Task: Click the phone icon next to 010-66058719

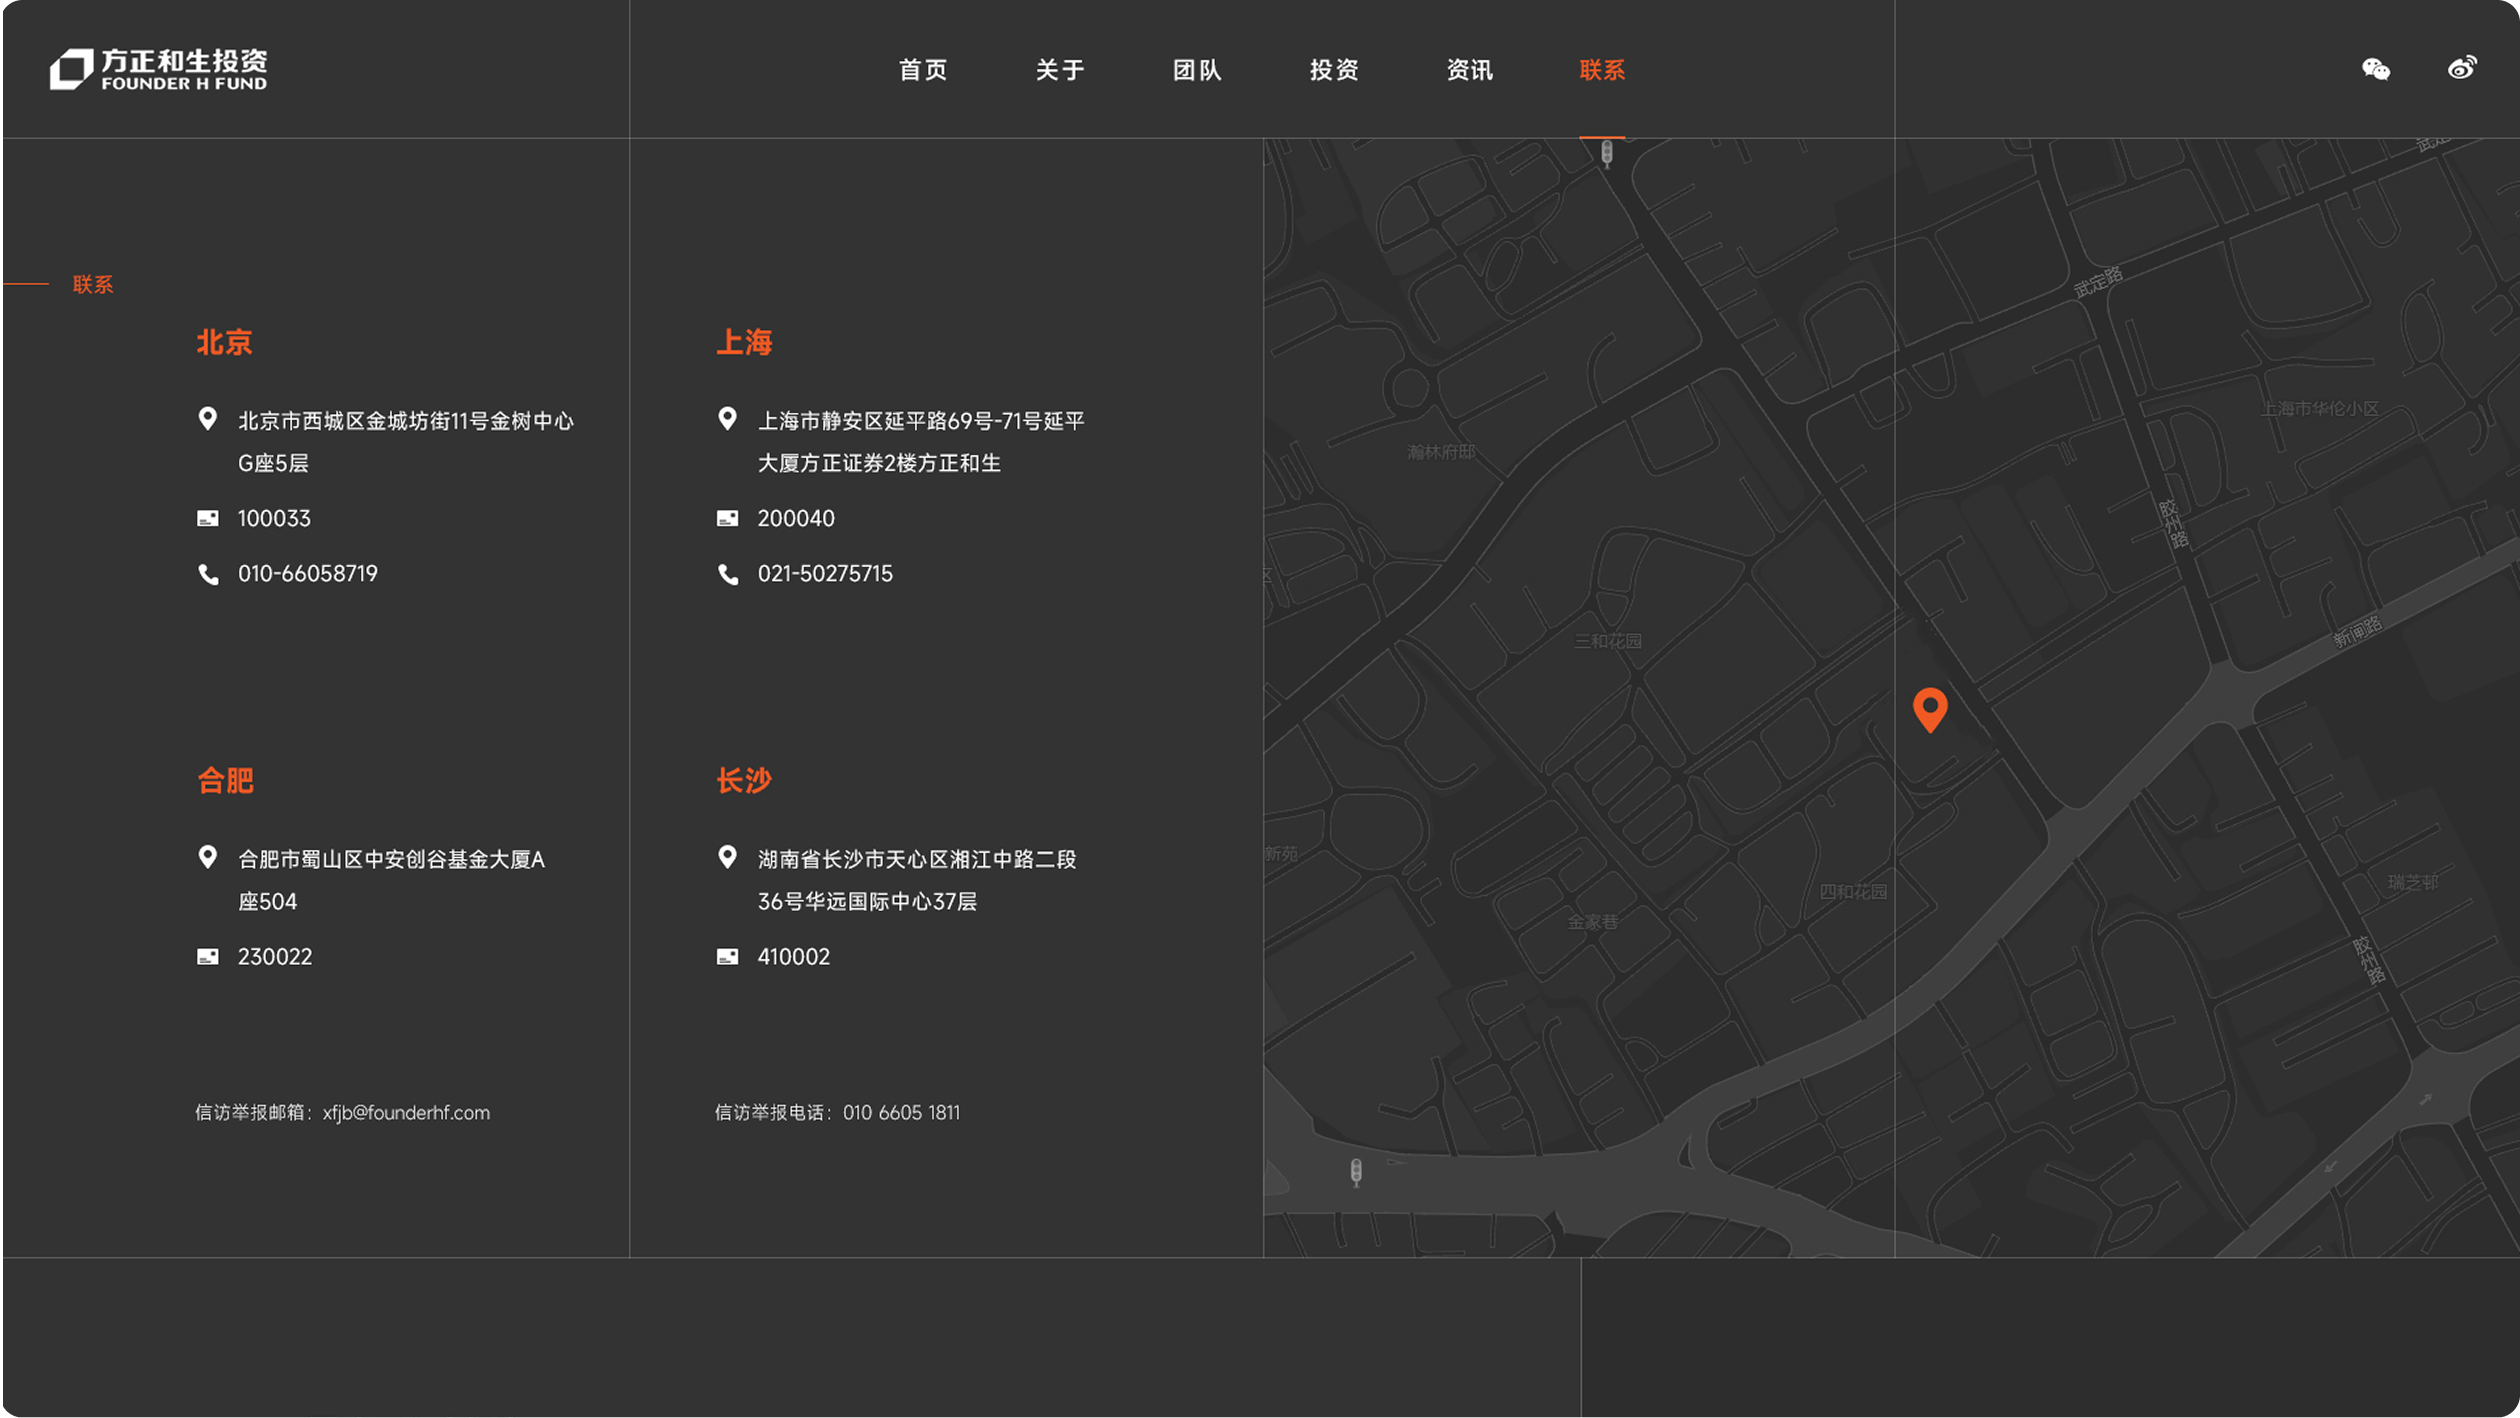Action: click(208, 573)
